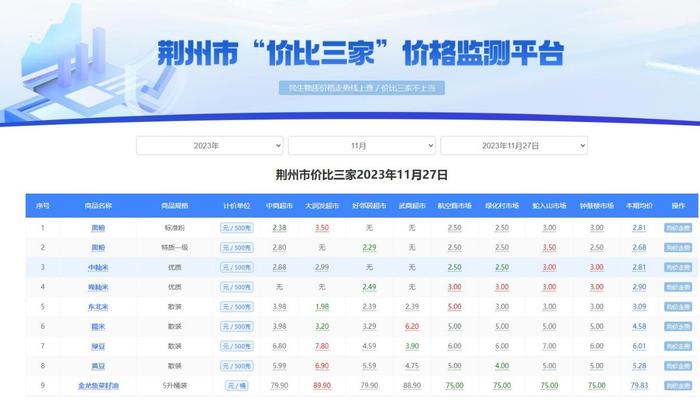Click the banner subtitle text below the title
Viewport: 700px width, 400px height.
tap(360, 88)
